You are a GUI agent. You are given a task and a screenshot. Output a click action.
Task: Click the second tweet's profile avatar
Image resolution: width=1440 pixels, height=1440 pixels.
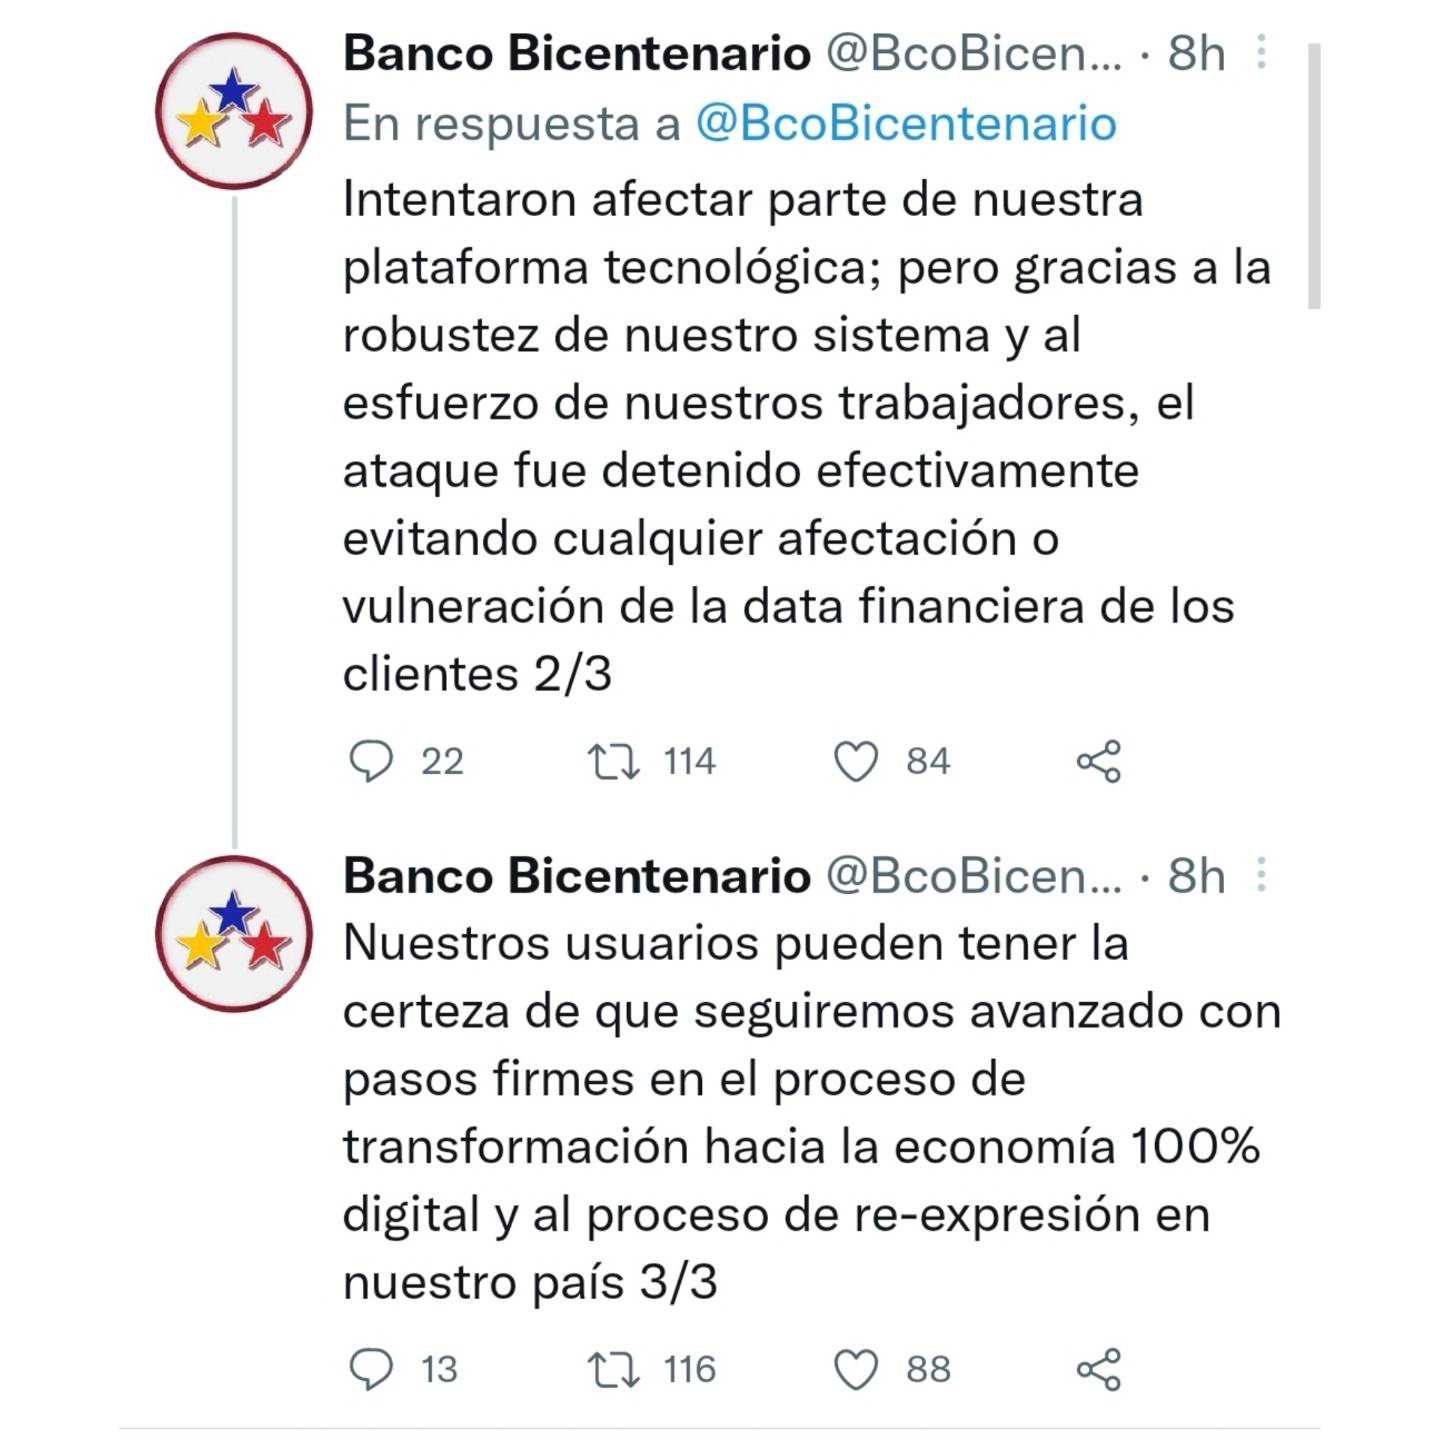(234, 934)
